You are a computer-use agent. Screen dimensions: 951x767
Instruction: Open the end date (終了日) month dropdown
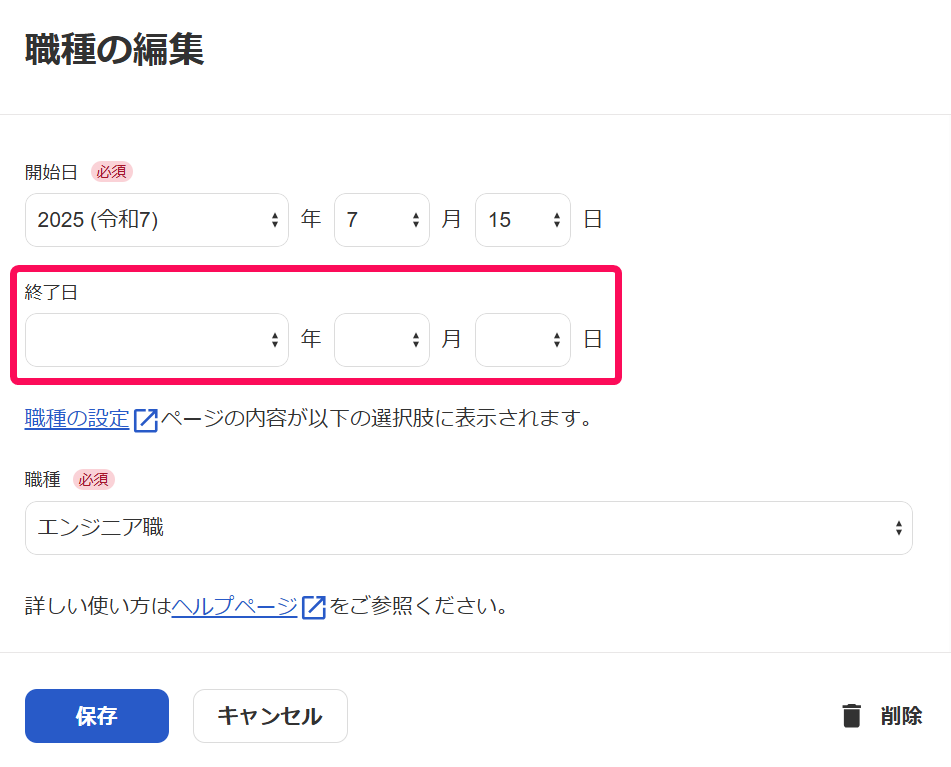(x=381, y=340)
